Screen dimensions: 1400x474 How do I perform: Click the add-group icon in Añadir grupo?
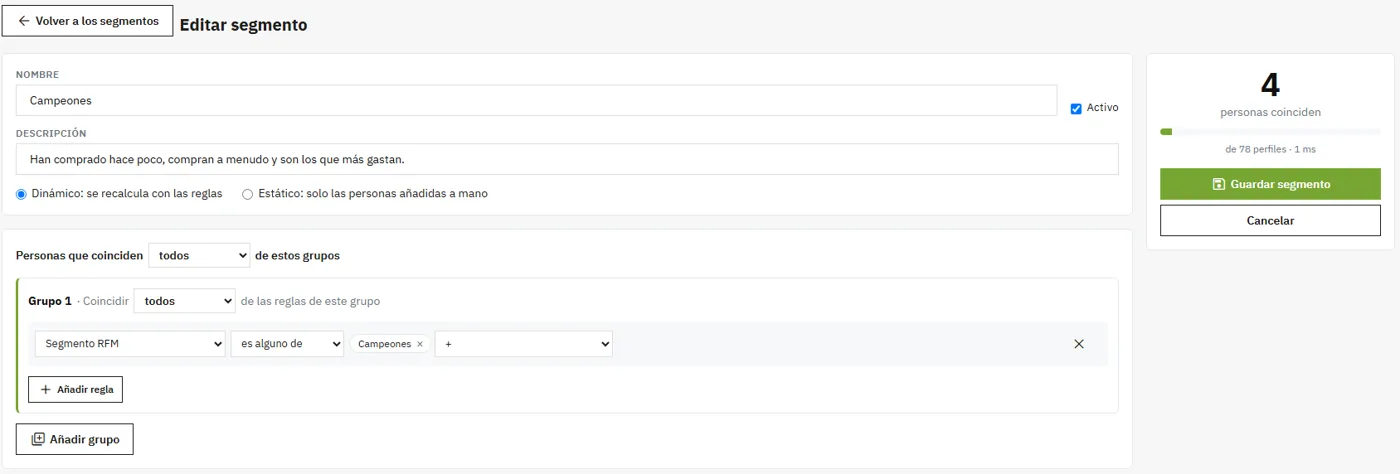click(x=38, y=439)
